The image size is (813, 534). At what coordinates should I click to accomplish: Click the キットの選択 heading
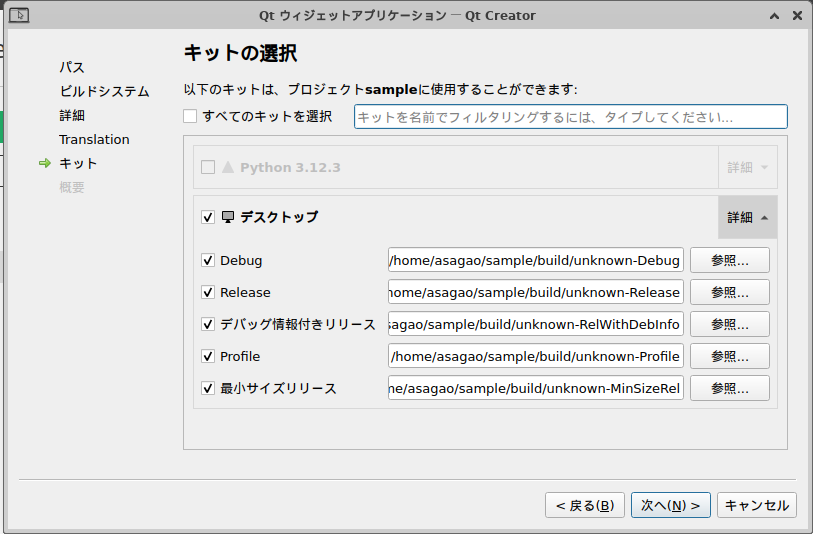coord(241,53)
